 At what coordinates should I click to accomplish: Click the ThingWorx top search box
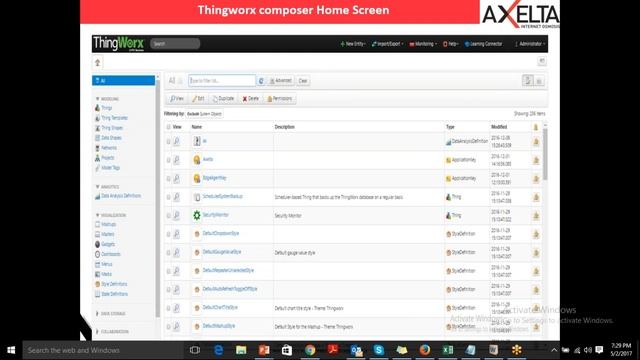pyautogui.click(x=175, y=44)
